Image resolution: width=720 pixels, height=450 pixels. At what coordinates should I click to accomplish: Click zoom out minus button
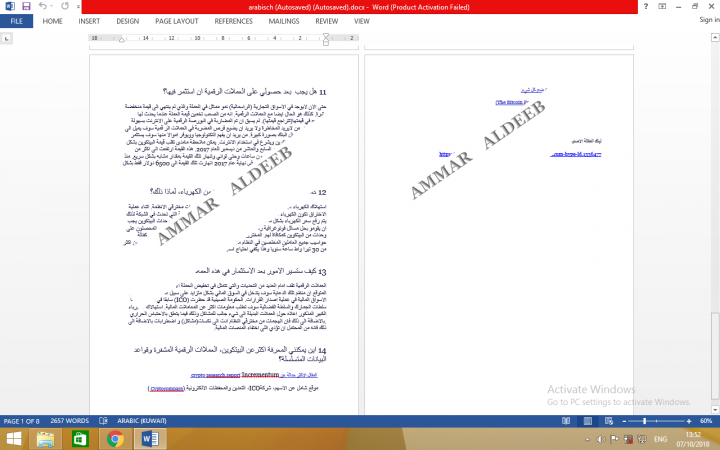point(624,421)
